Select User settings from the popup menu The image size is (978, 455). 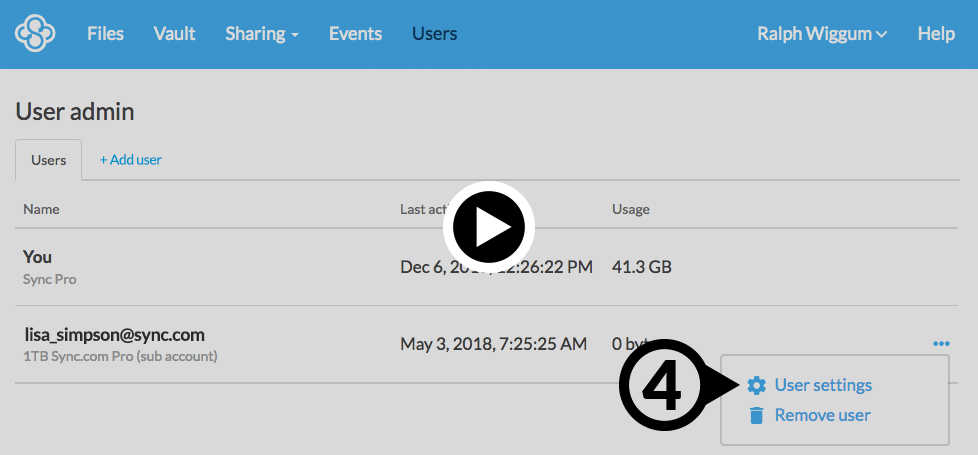click(x=822, y=385)
